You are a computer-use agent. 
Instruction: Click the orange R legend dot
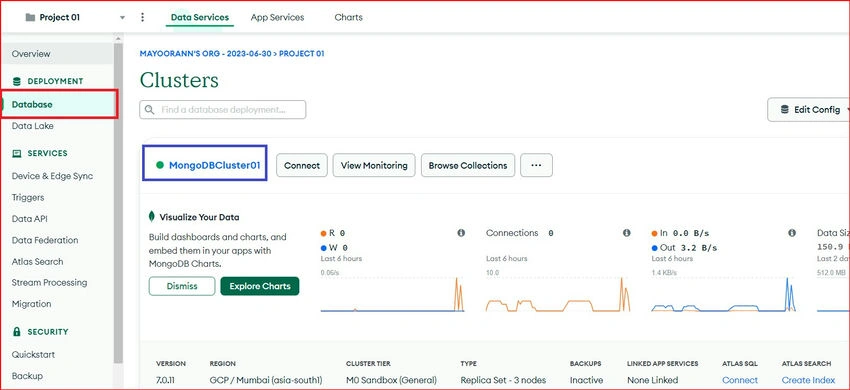tap(324, 233)
